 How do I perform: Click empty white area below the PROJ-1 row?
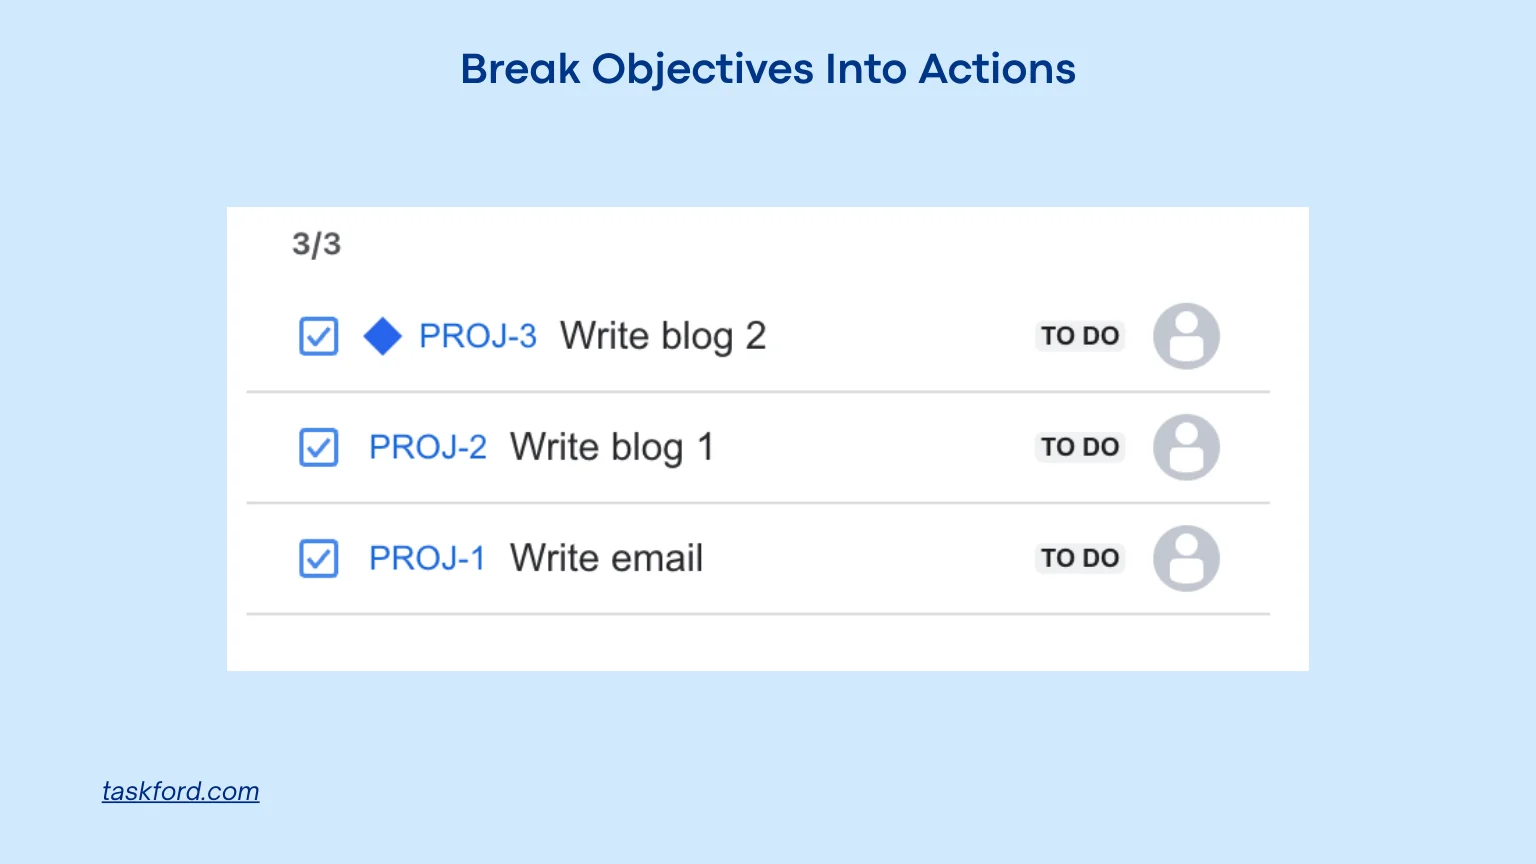pyautogui.click(x=760, y=642)
